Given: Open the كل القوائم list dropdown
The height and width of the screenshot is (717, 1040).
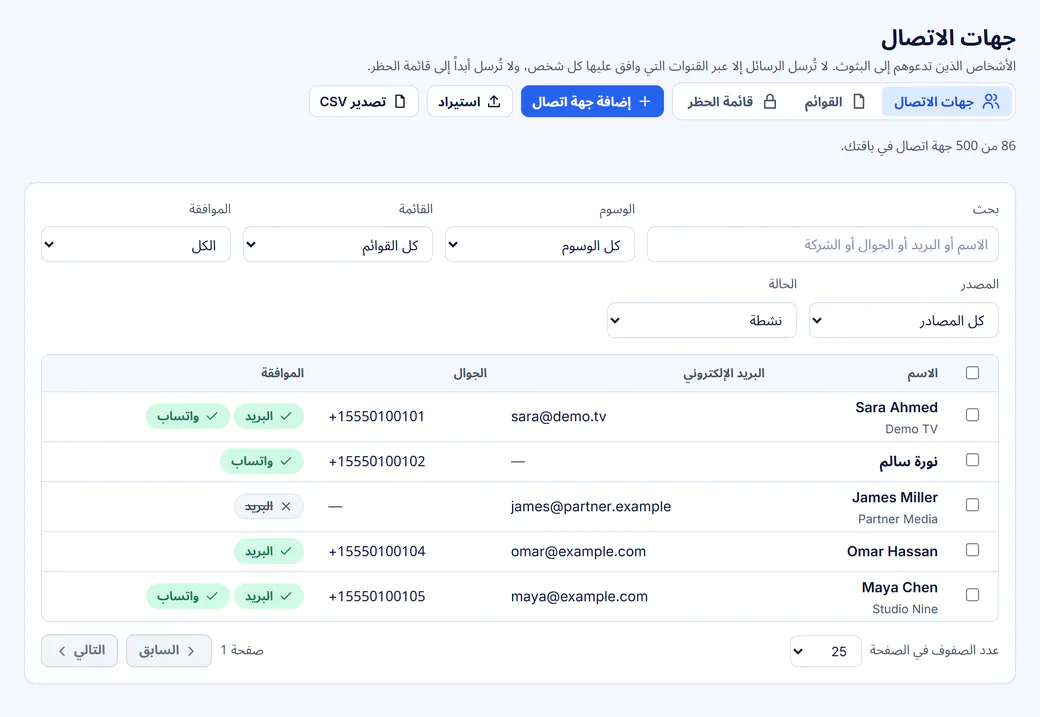Looking at the screenshot, I should pos(338,245).
